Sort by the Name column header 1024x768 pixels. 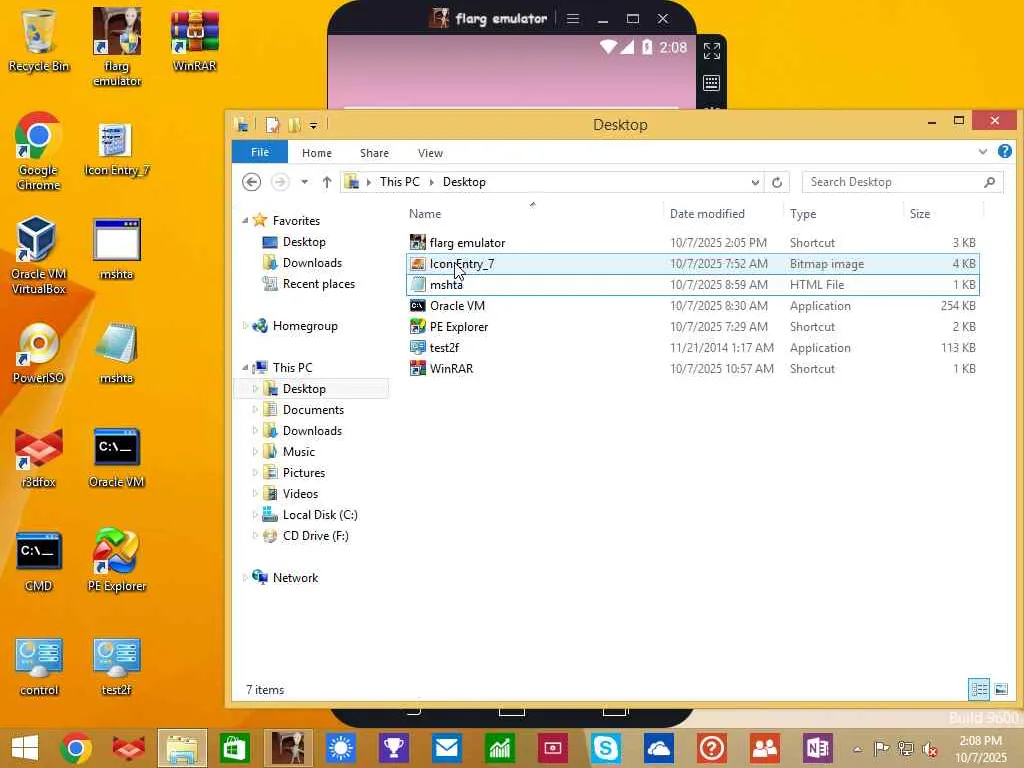[x=533, y=214]
